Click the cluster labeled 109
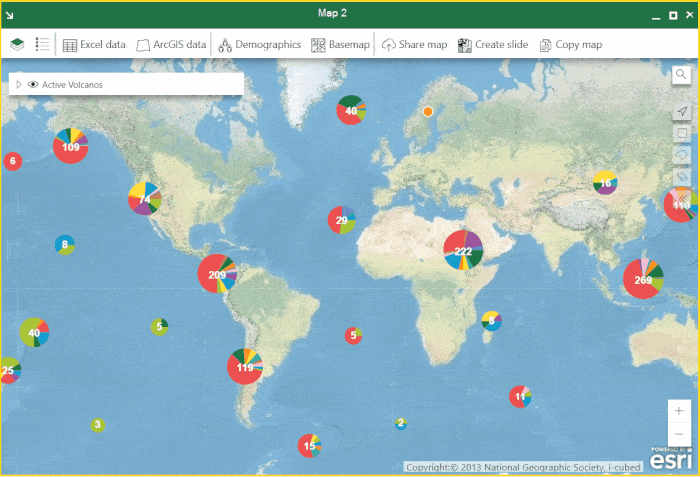Image resolution: width=700 pixels, height=477 pixels. (71, 146)
